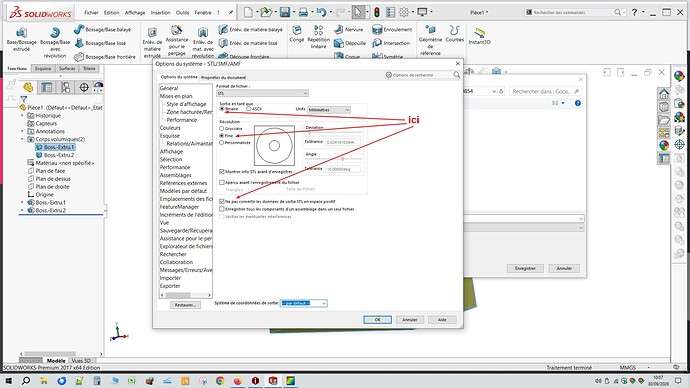The width and height of the screenshot is (690, 388).
Task: Launch Assistance pour le perçage
Action: [x=177, y=40]
